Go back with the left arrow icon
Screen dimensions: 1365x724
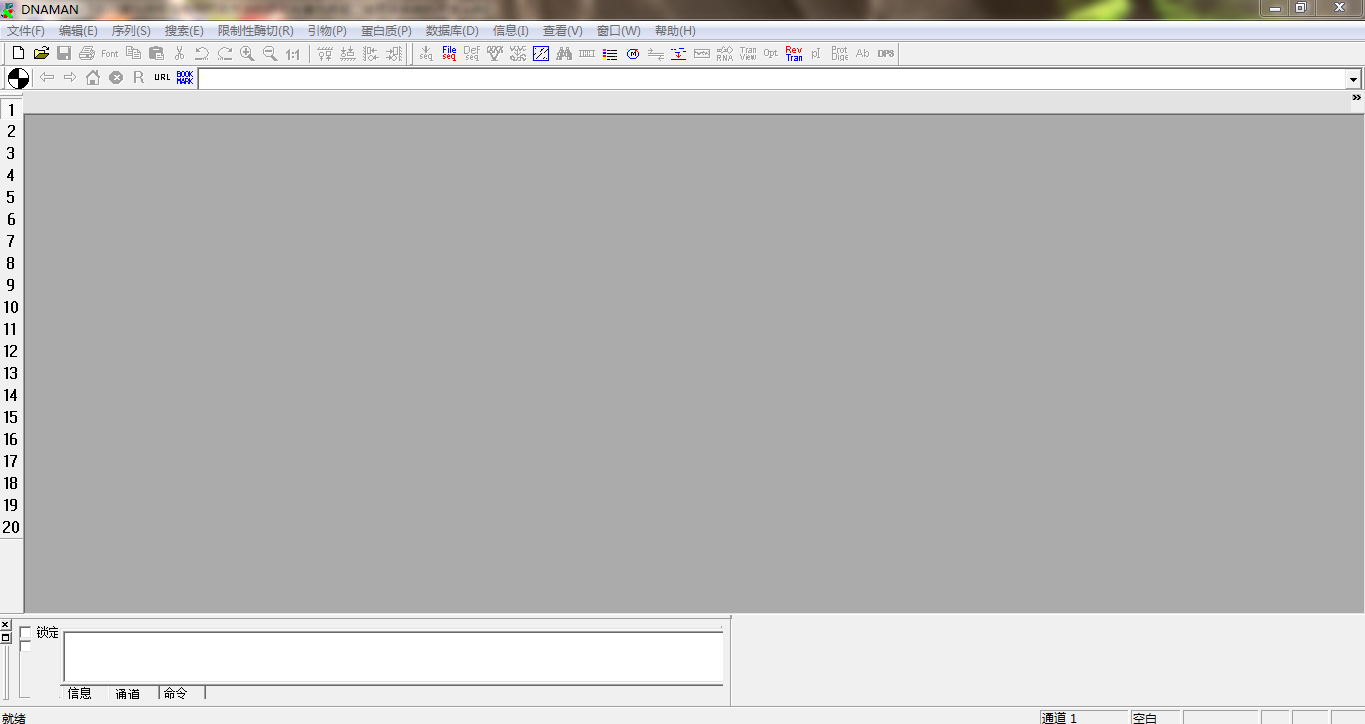tap(47, 77)
